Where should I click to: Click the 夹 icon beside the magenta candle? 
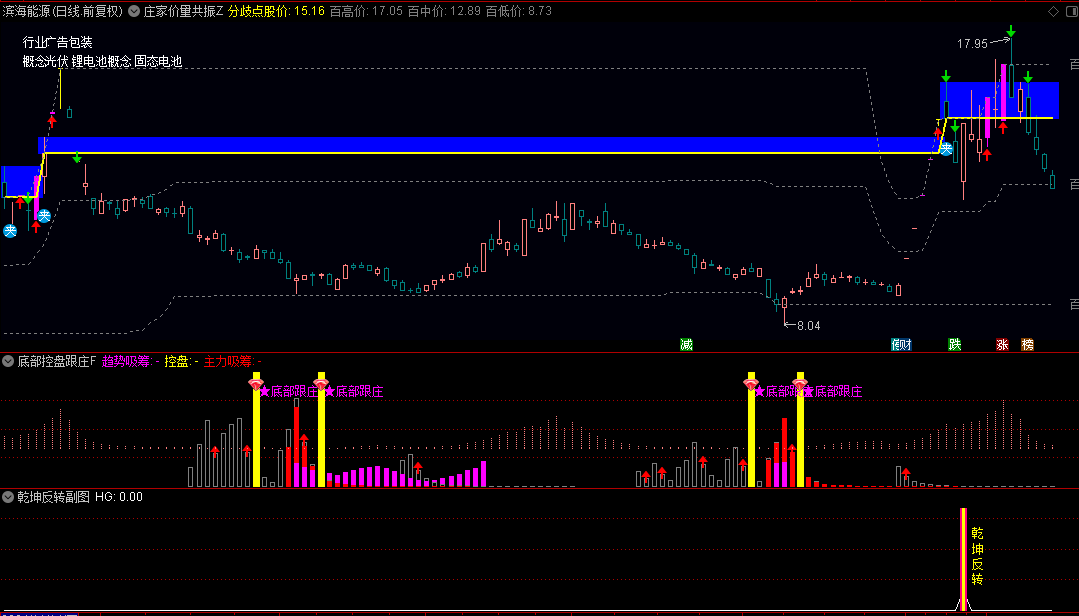[44, 215]
